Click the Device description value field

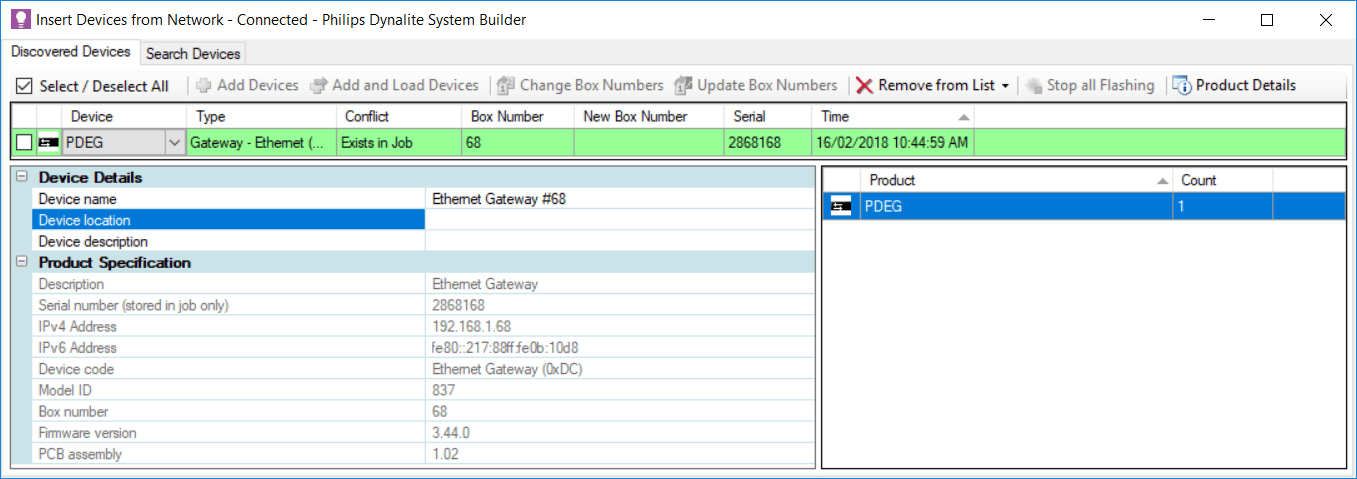(620, 241)
